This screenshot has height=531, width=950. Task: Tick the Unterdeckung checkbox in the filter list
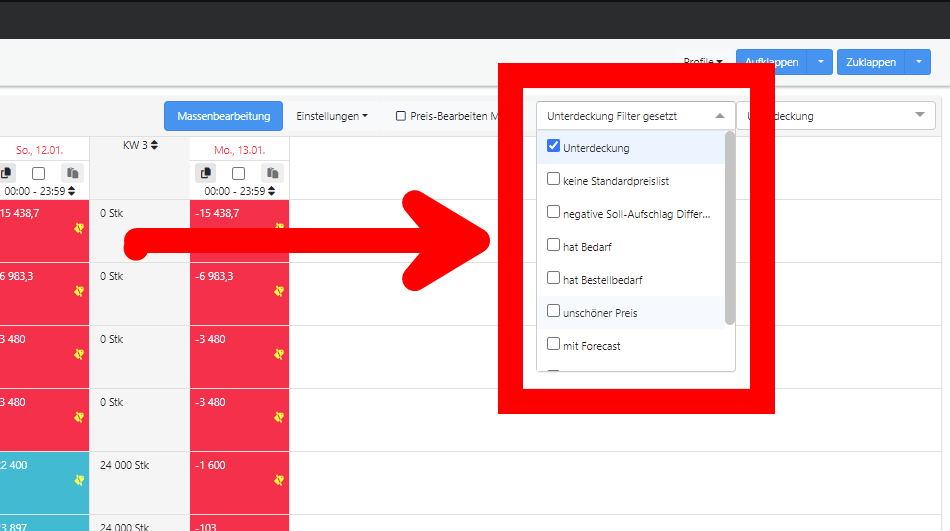[553, 146]
